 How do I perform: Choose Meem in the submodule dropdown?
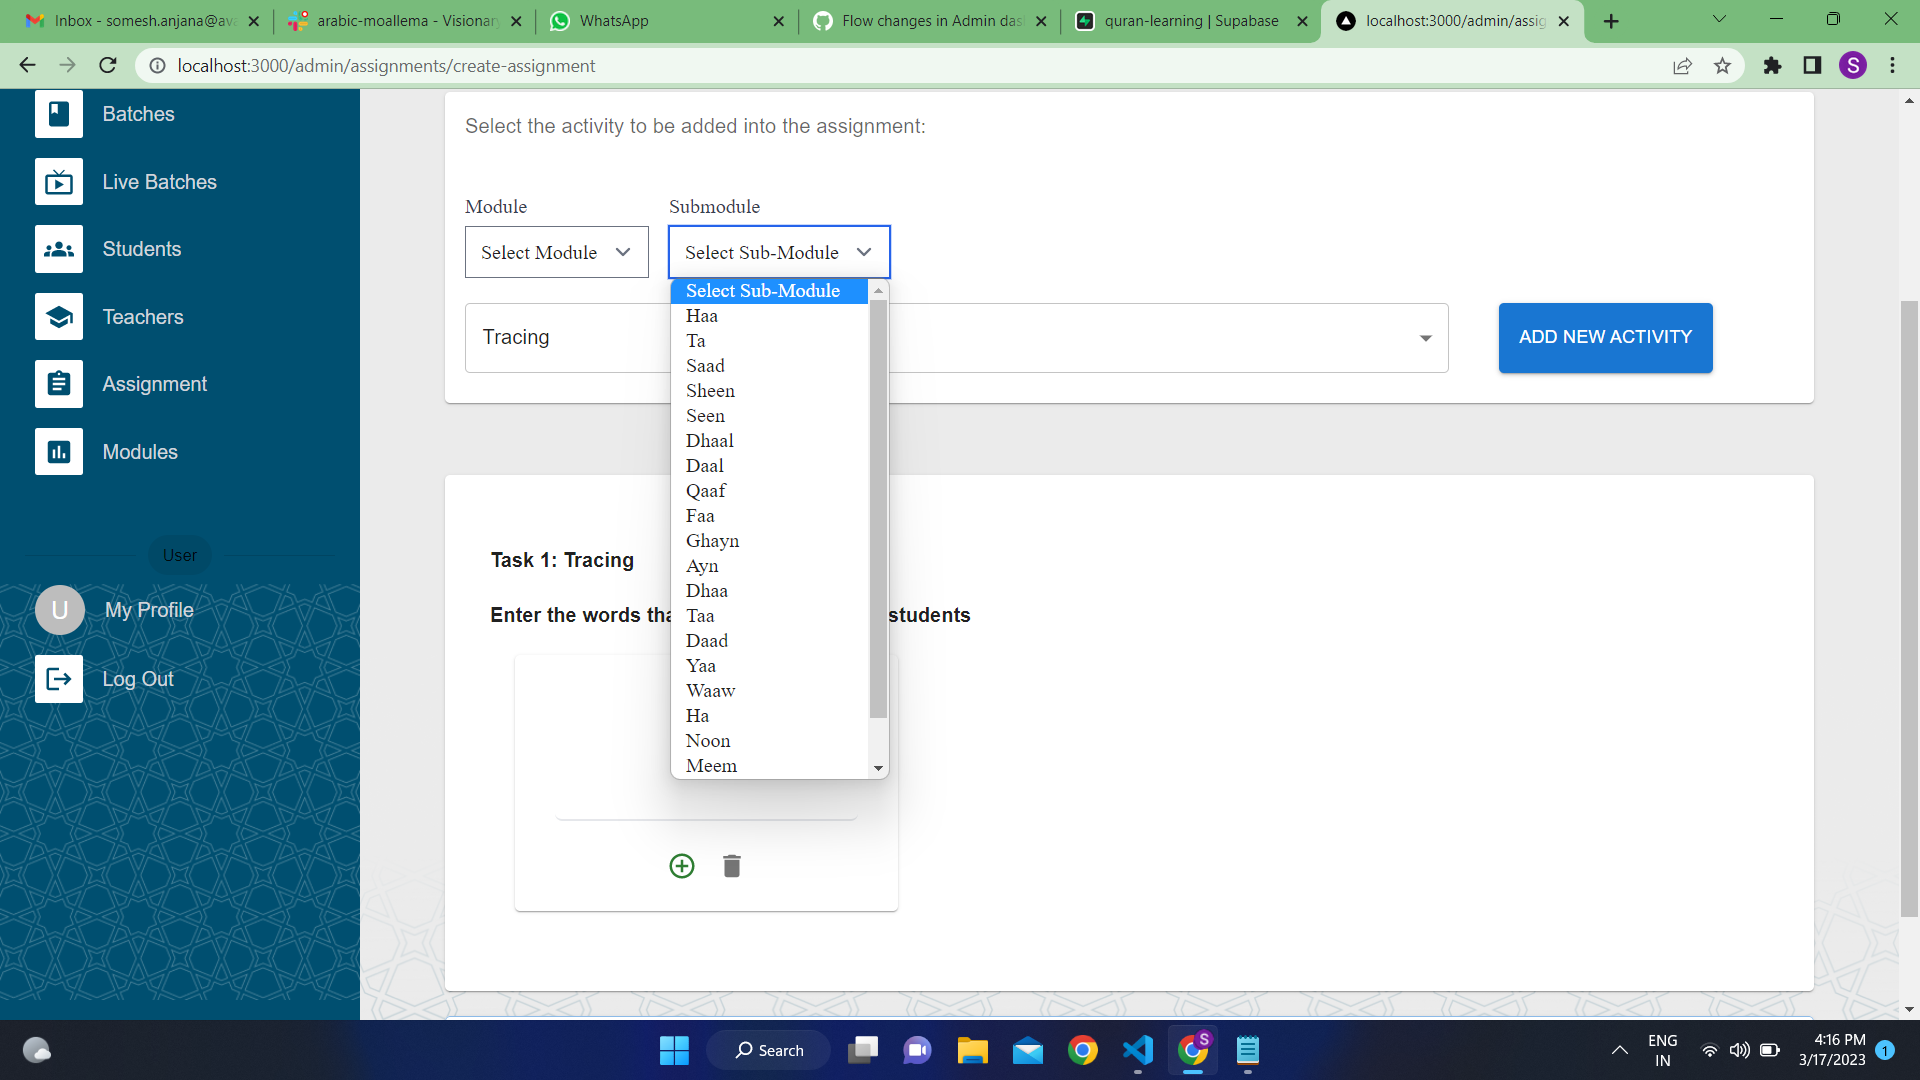[x=711, y=765]
